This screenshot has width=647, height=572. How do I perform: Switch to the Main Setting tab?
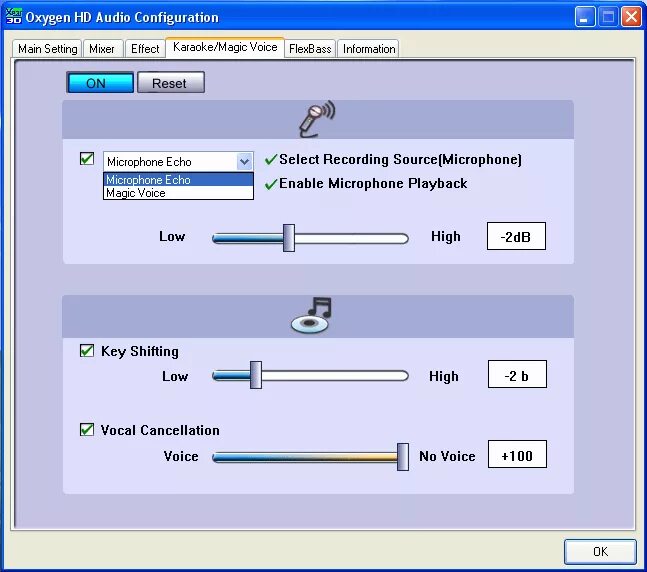tap(47, 49)
